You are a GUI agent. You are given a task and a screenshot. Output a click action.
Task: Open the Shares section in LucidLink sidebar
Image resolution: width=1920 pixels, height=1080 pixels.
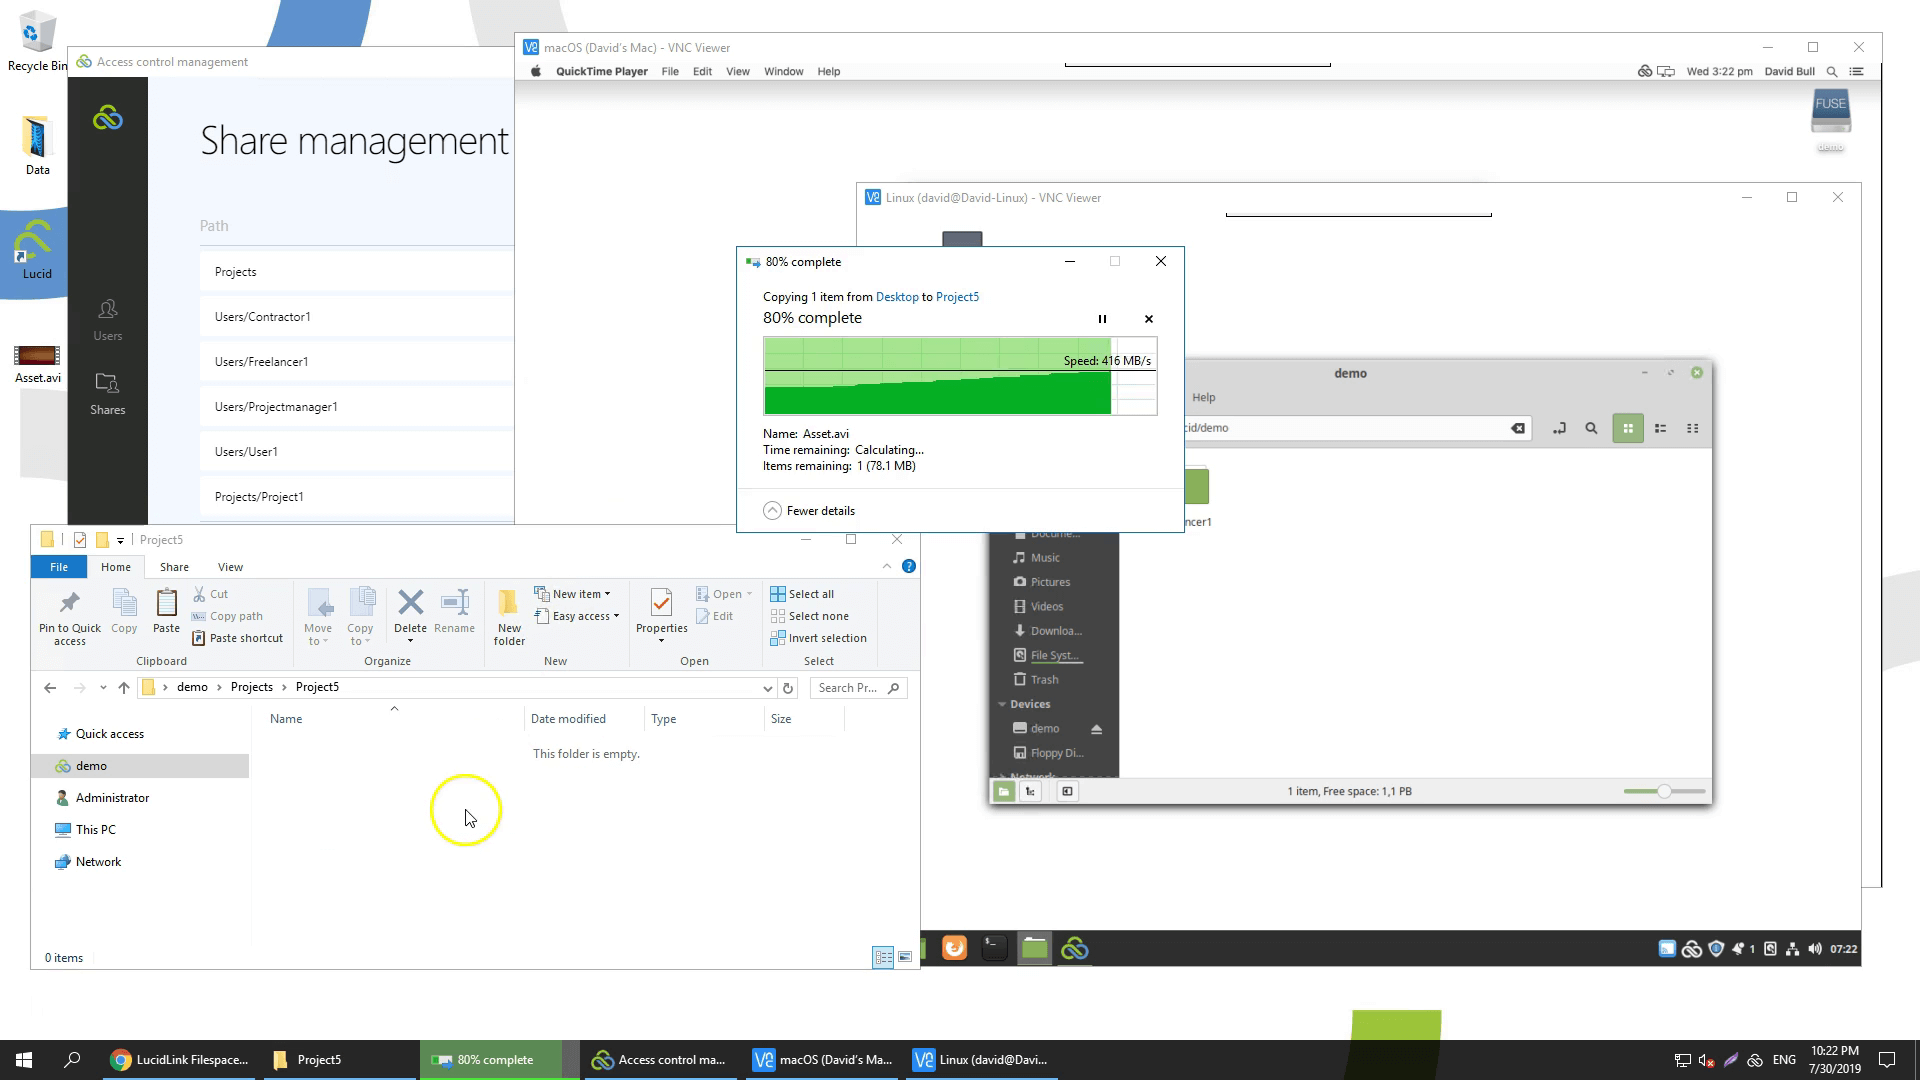(x=107, y=393)
